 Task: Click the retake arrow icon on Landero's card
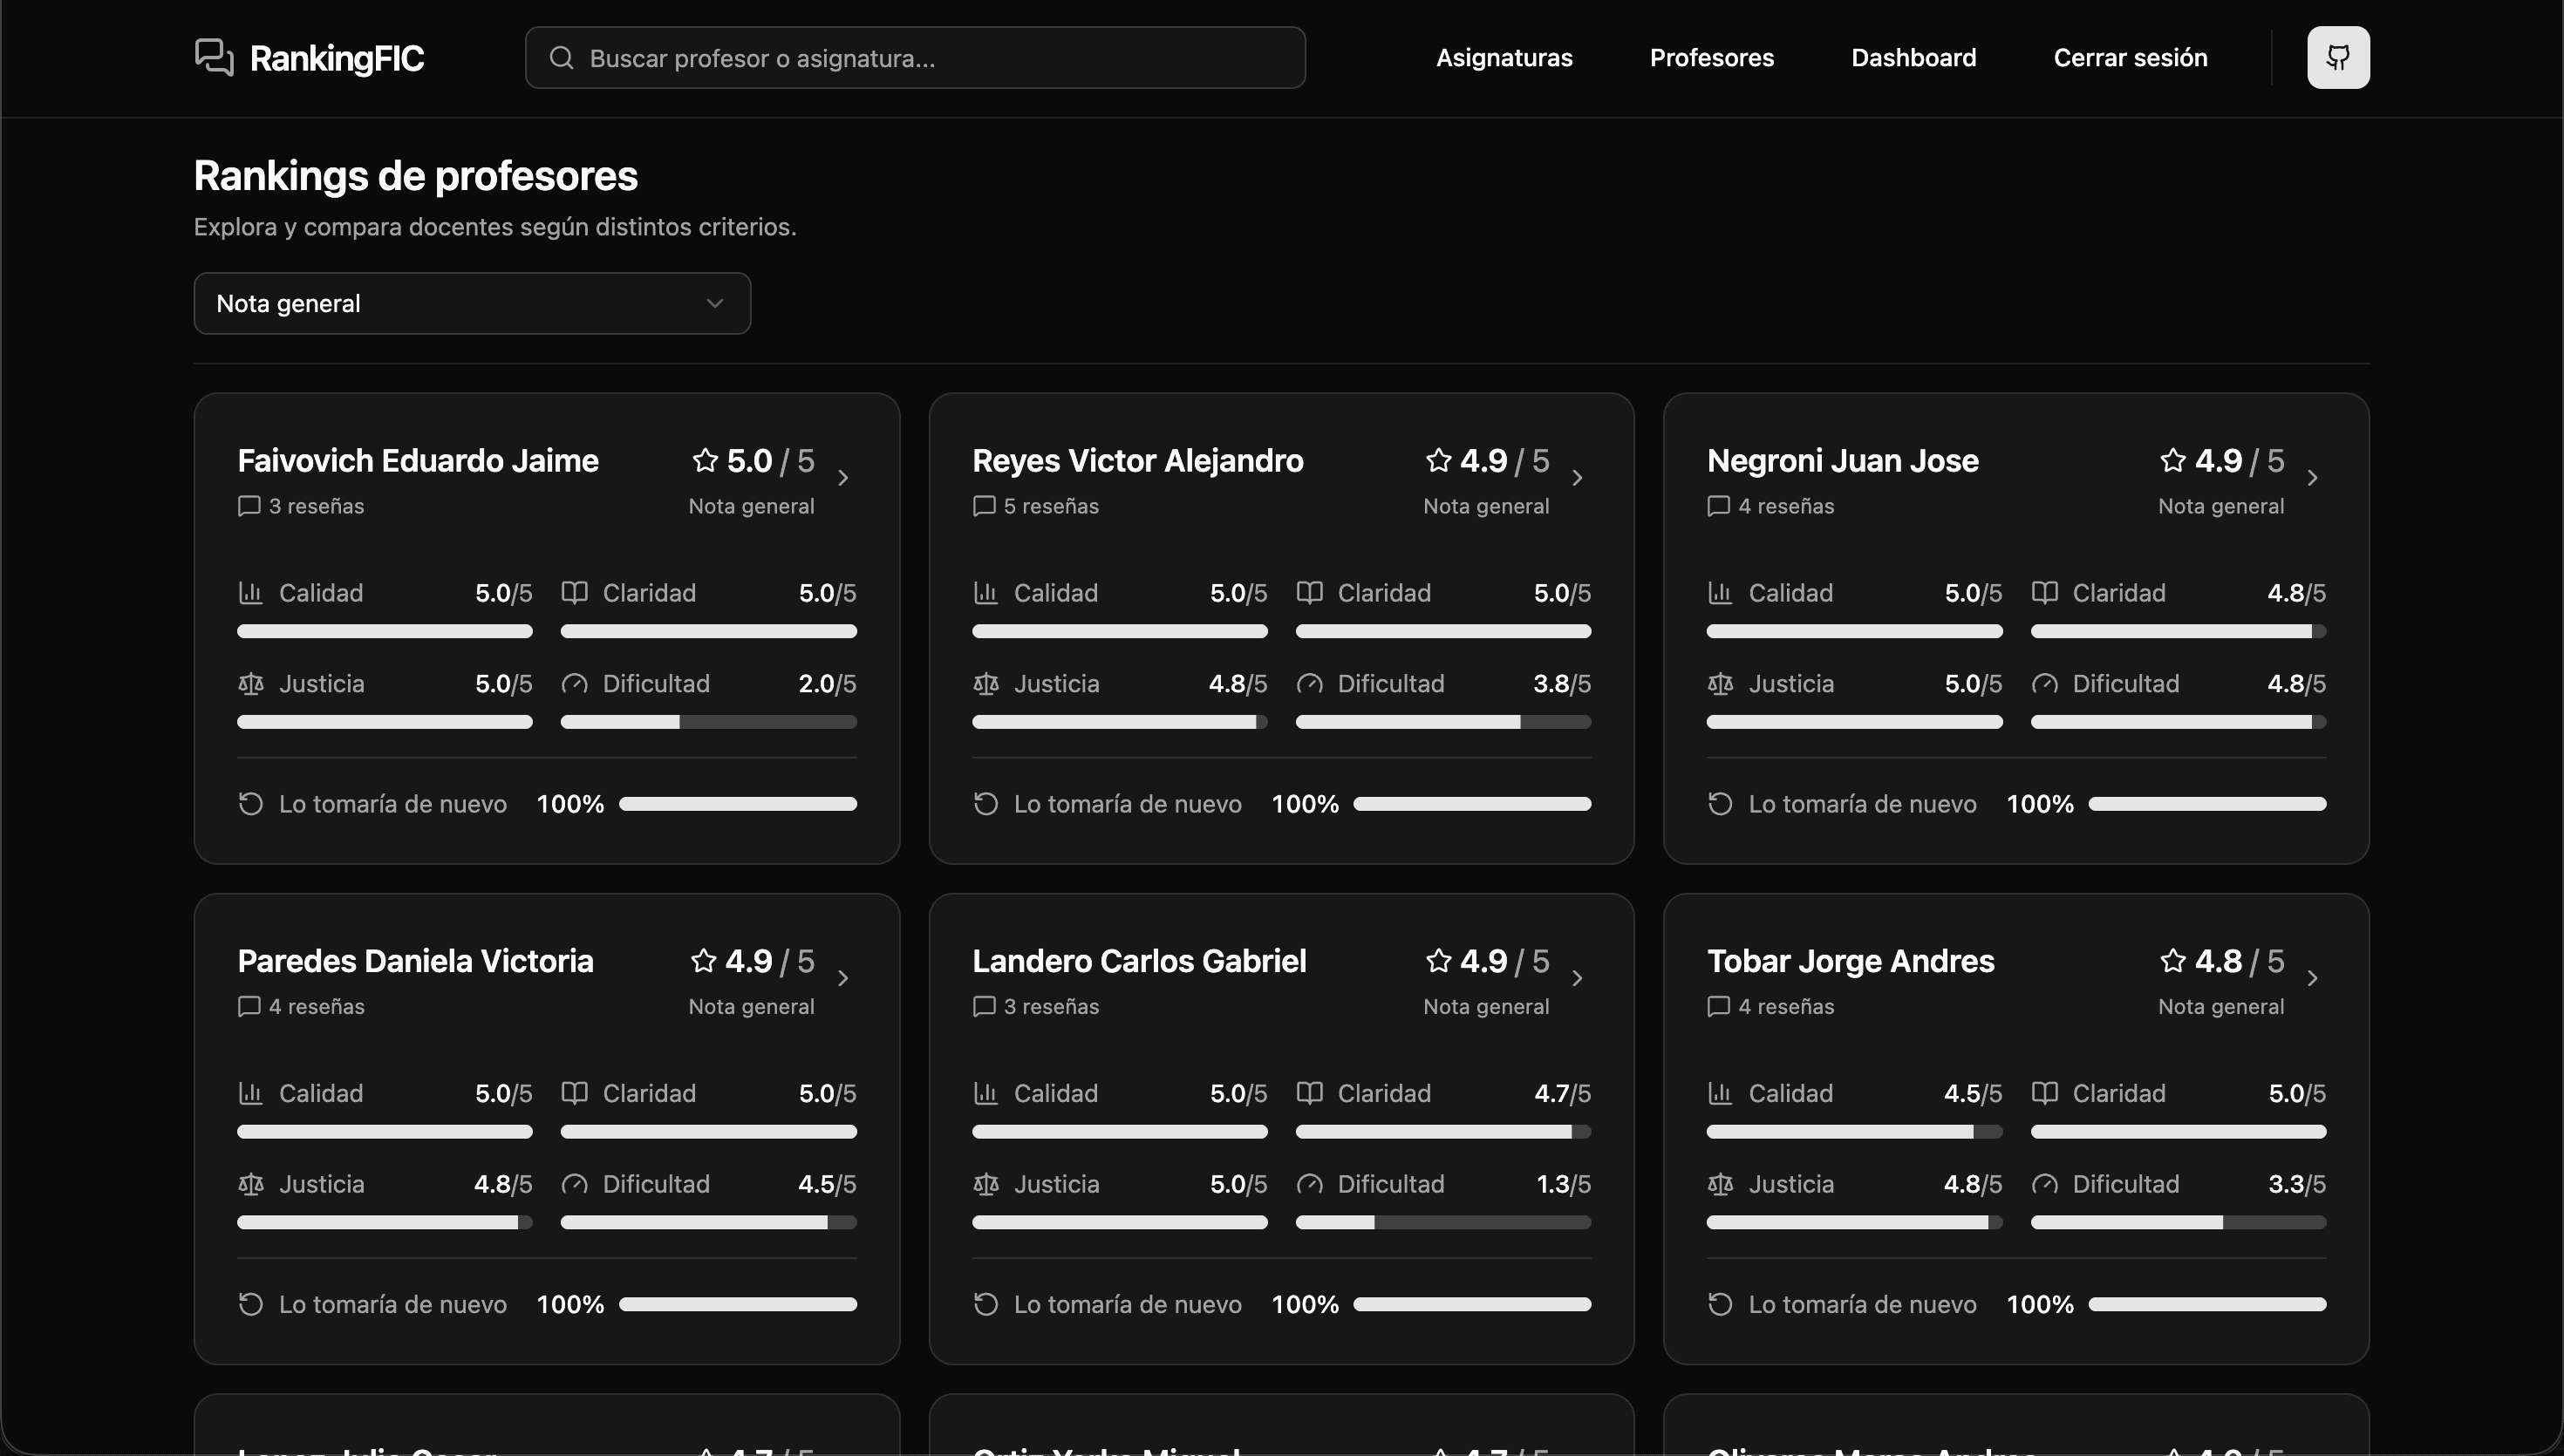[x=985, y=1304]
